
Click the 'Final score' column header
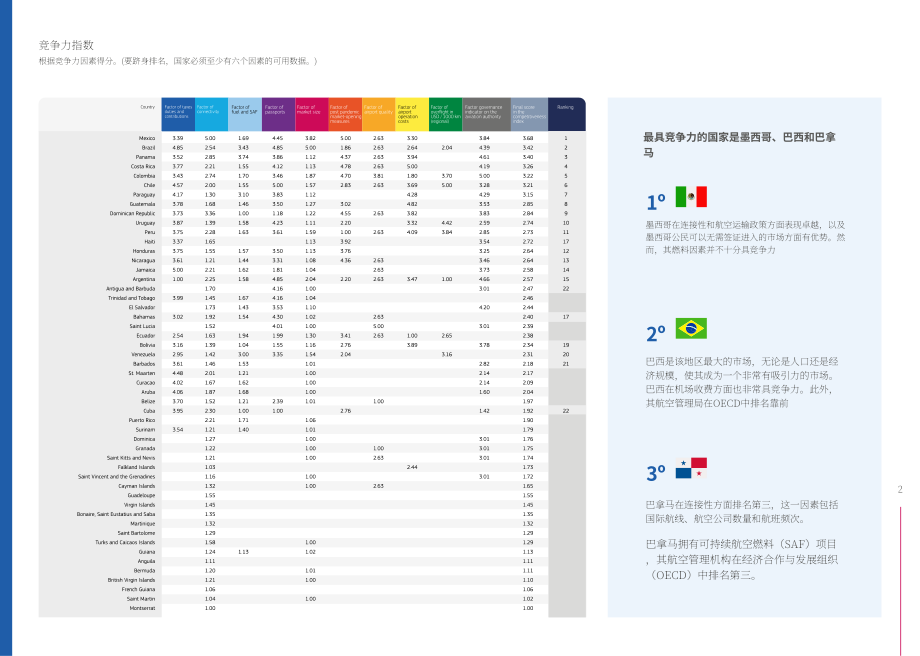(x=529, y=114)
